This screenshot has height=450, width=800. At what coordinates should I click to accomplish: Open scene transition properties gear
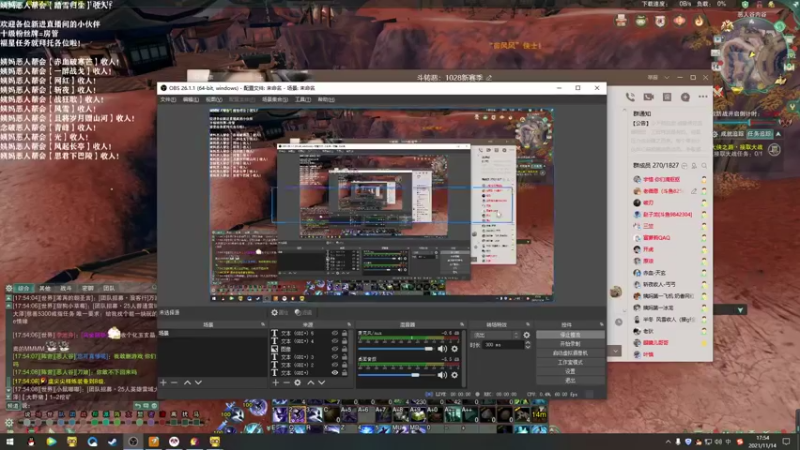point(527,335)
